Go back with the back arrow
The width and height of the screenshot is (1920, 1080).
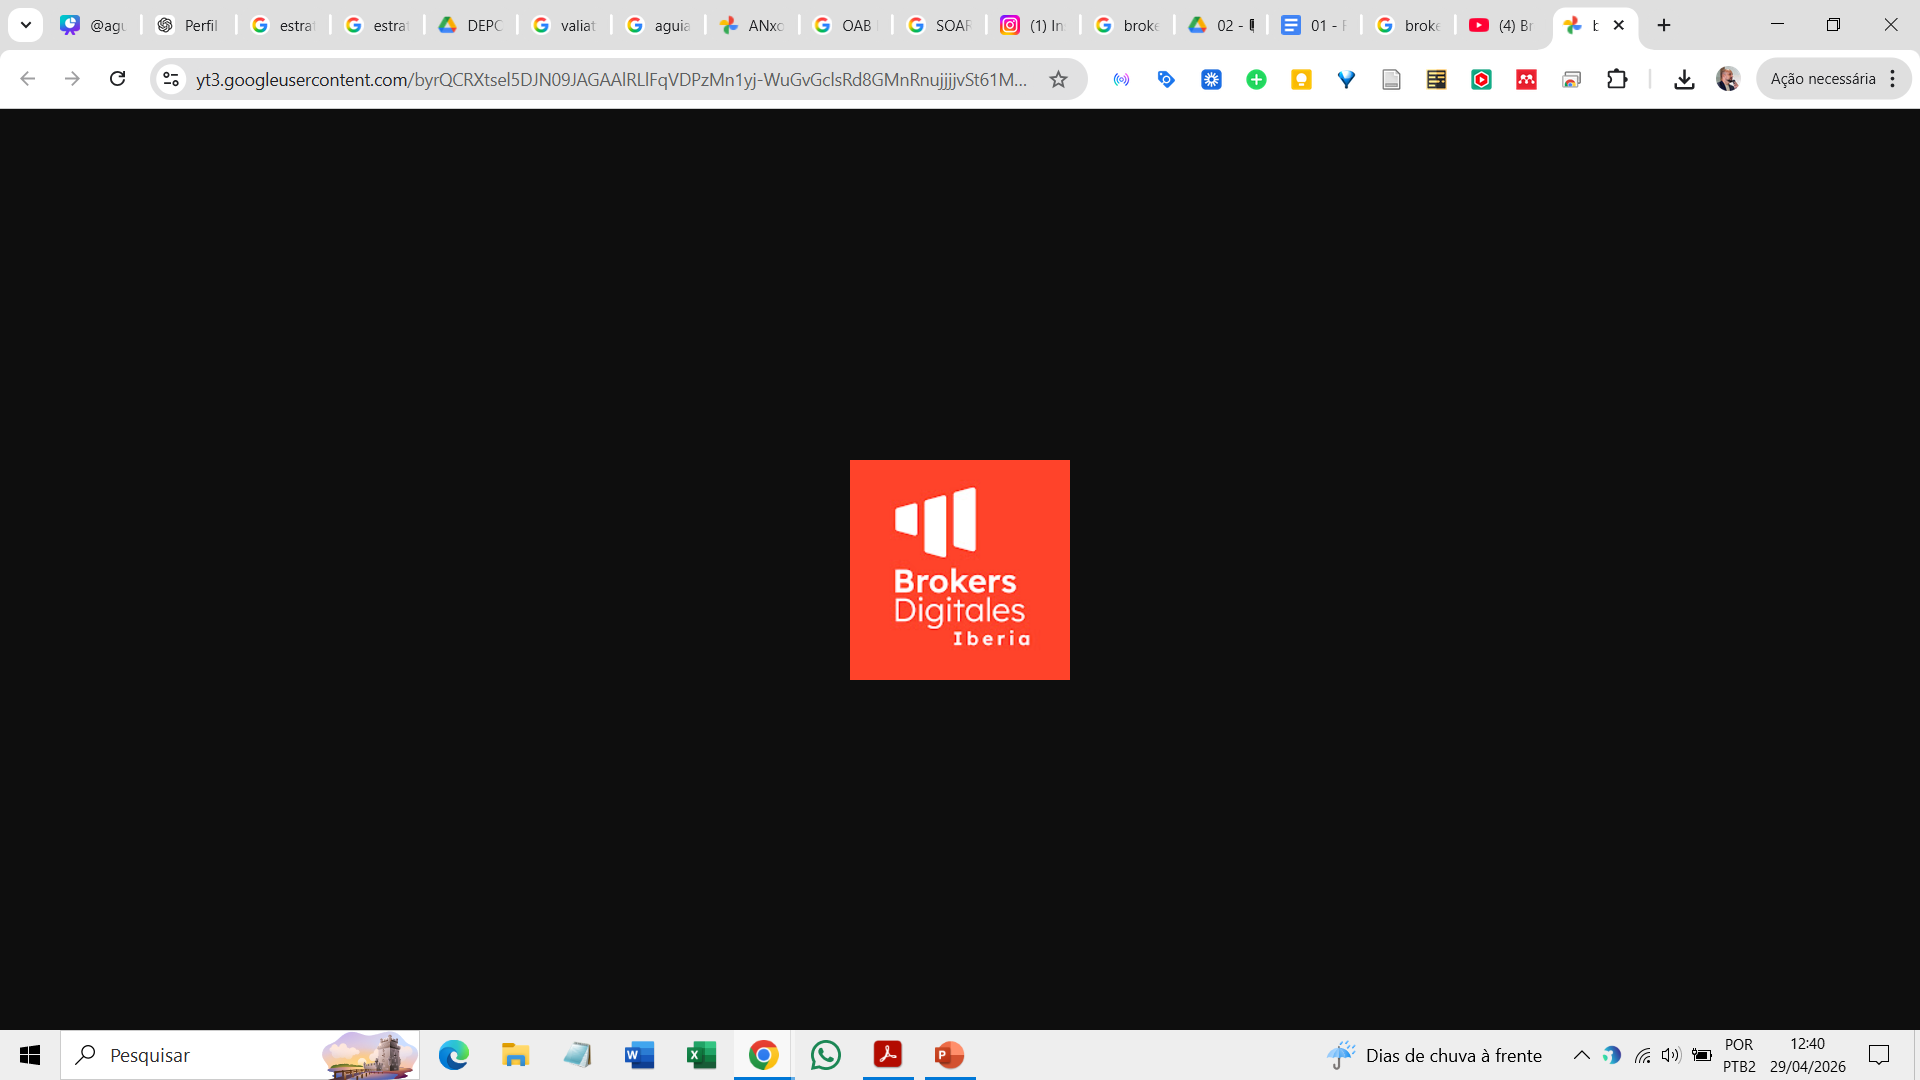point(28,79)
